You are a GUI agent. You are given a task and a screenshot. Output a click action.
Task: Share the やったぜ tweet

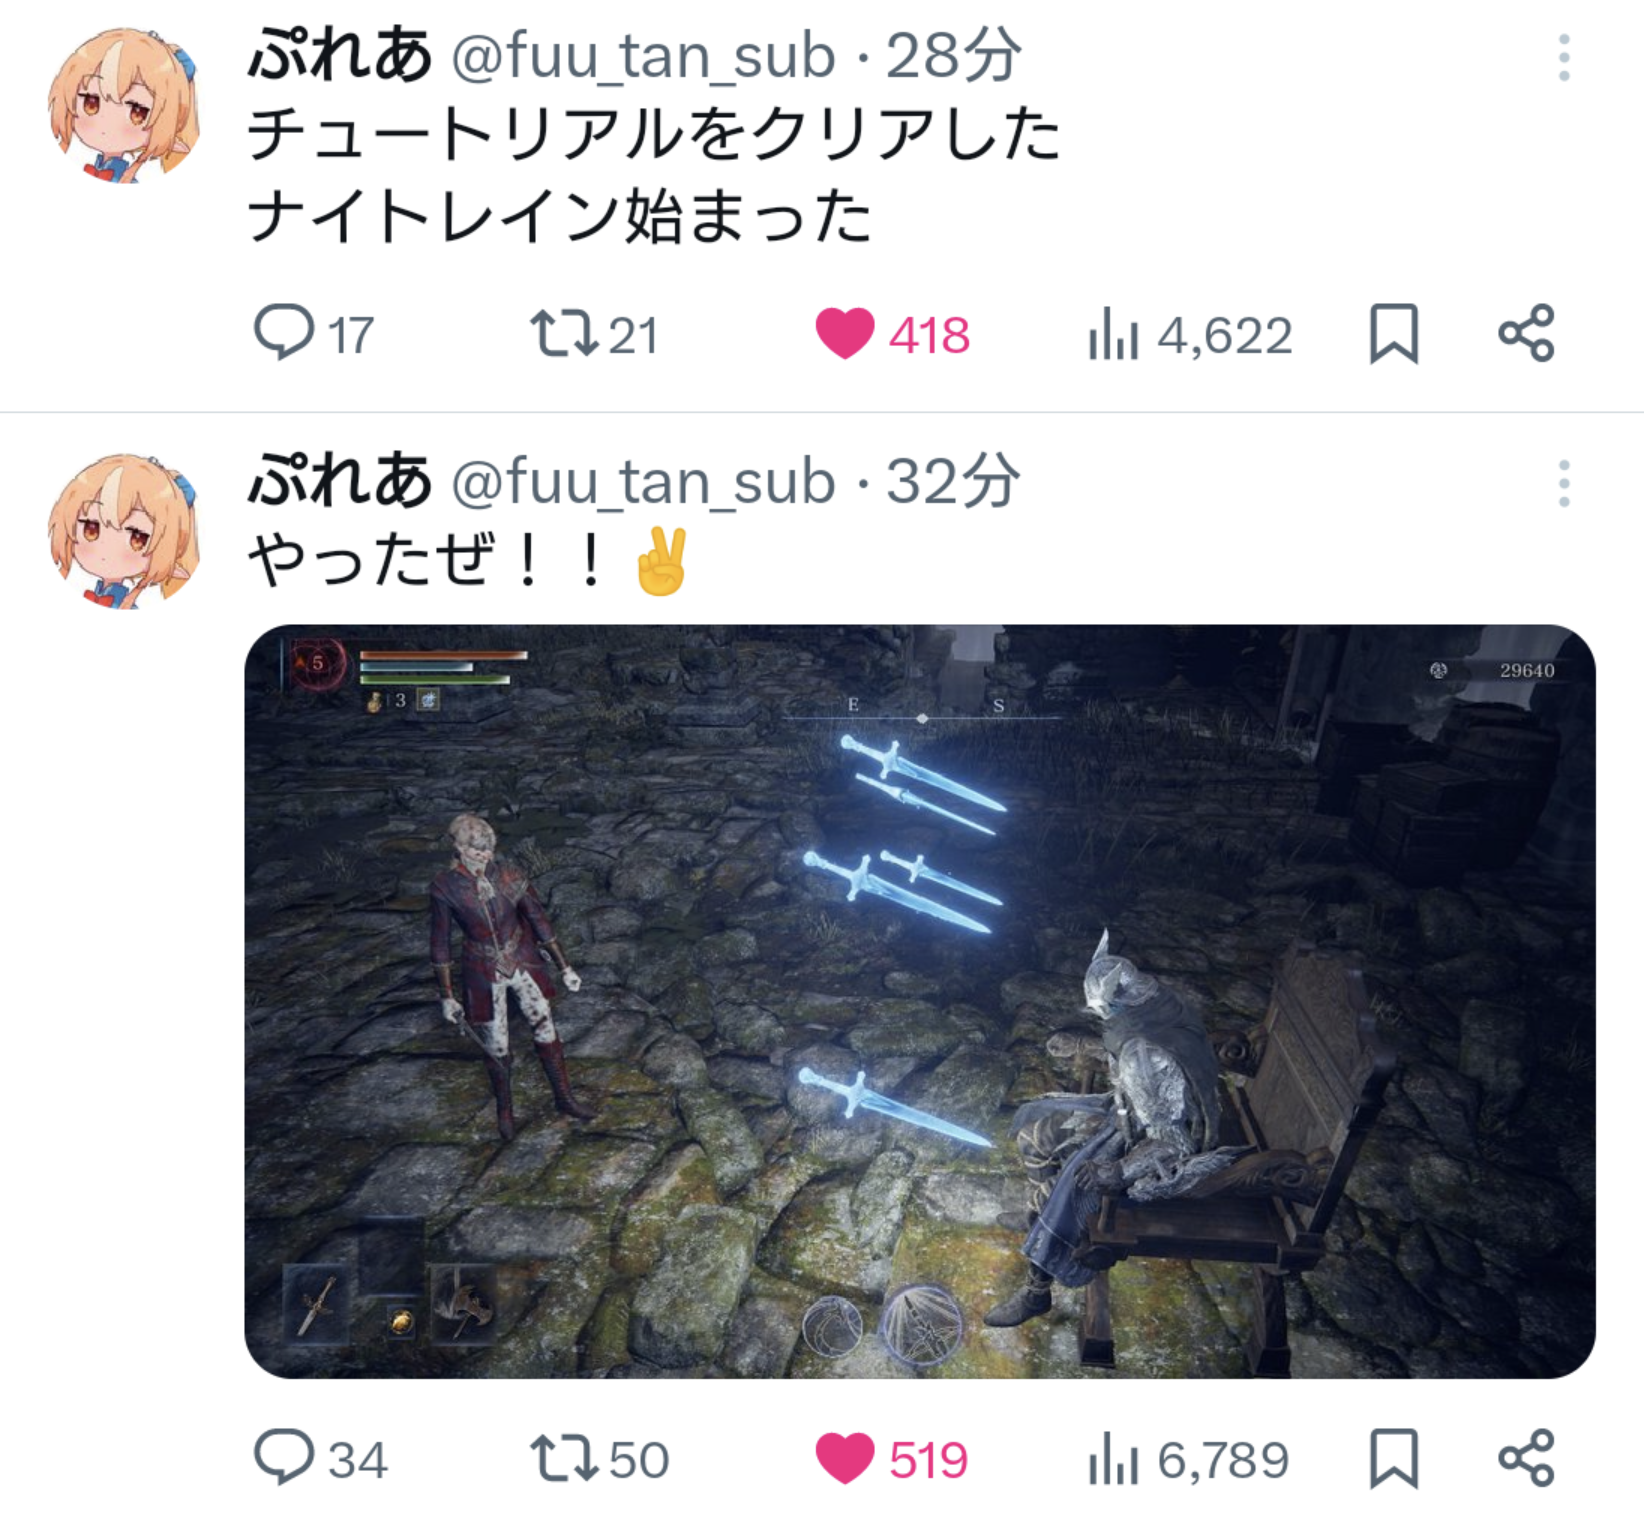pyautogui.click(x=1526, y=1458)
